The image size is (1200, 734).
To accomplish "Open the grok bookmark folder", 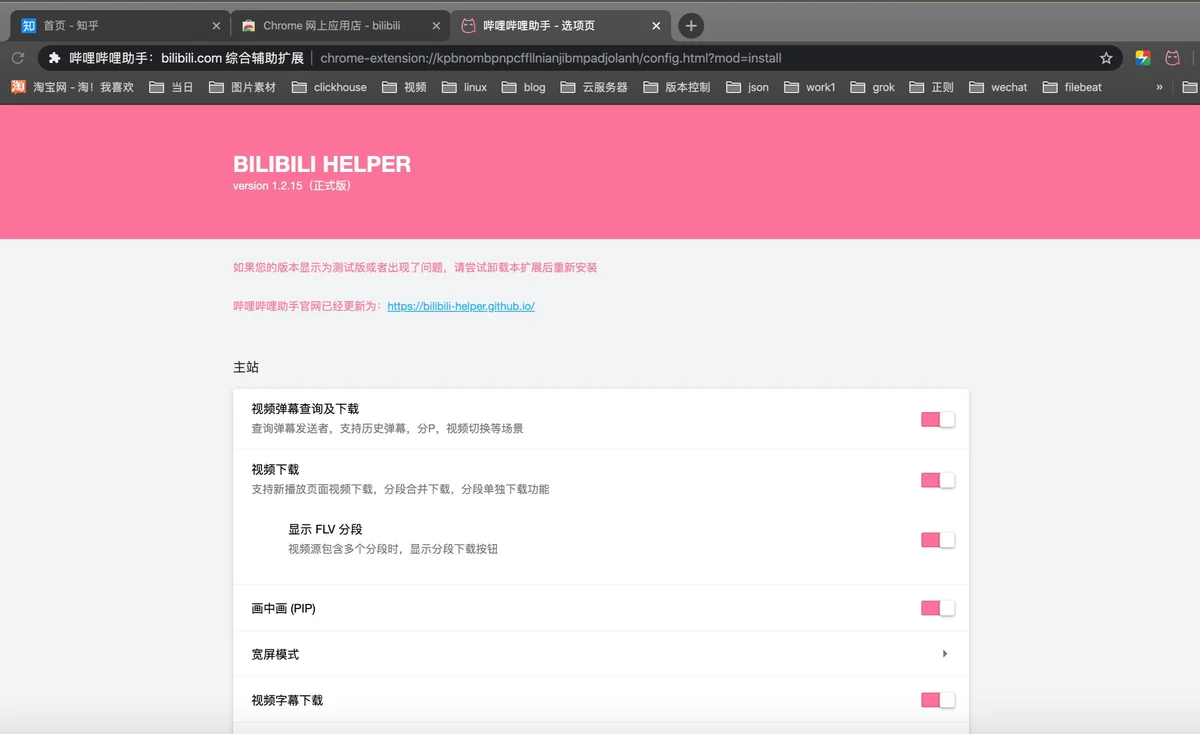I will pyautogui.click(x=873, y=87).
